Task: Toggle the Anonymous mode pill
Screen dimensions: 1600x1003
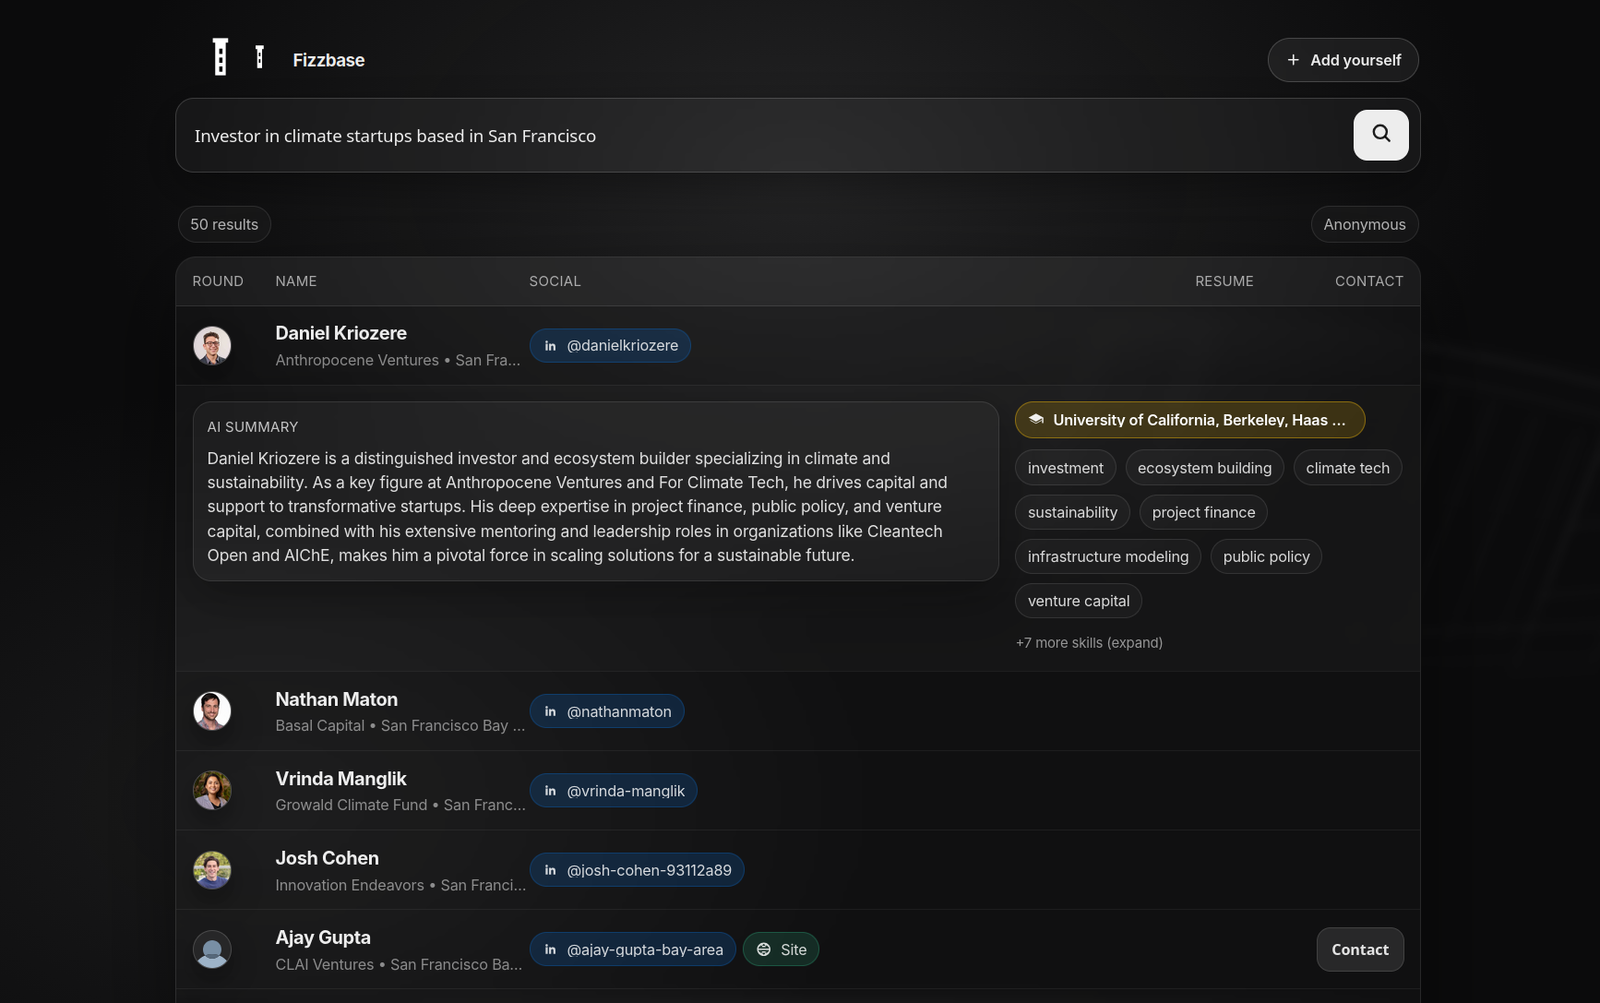Action: [1364, 225]
